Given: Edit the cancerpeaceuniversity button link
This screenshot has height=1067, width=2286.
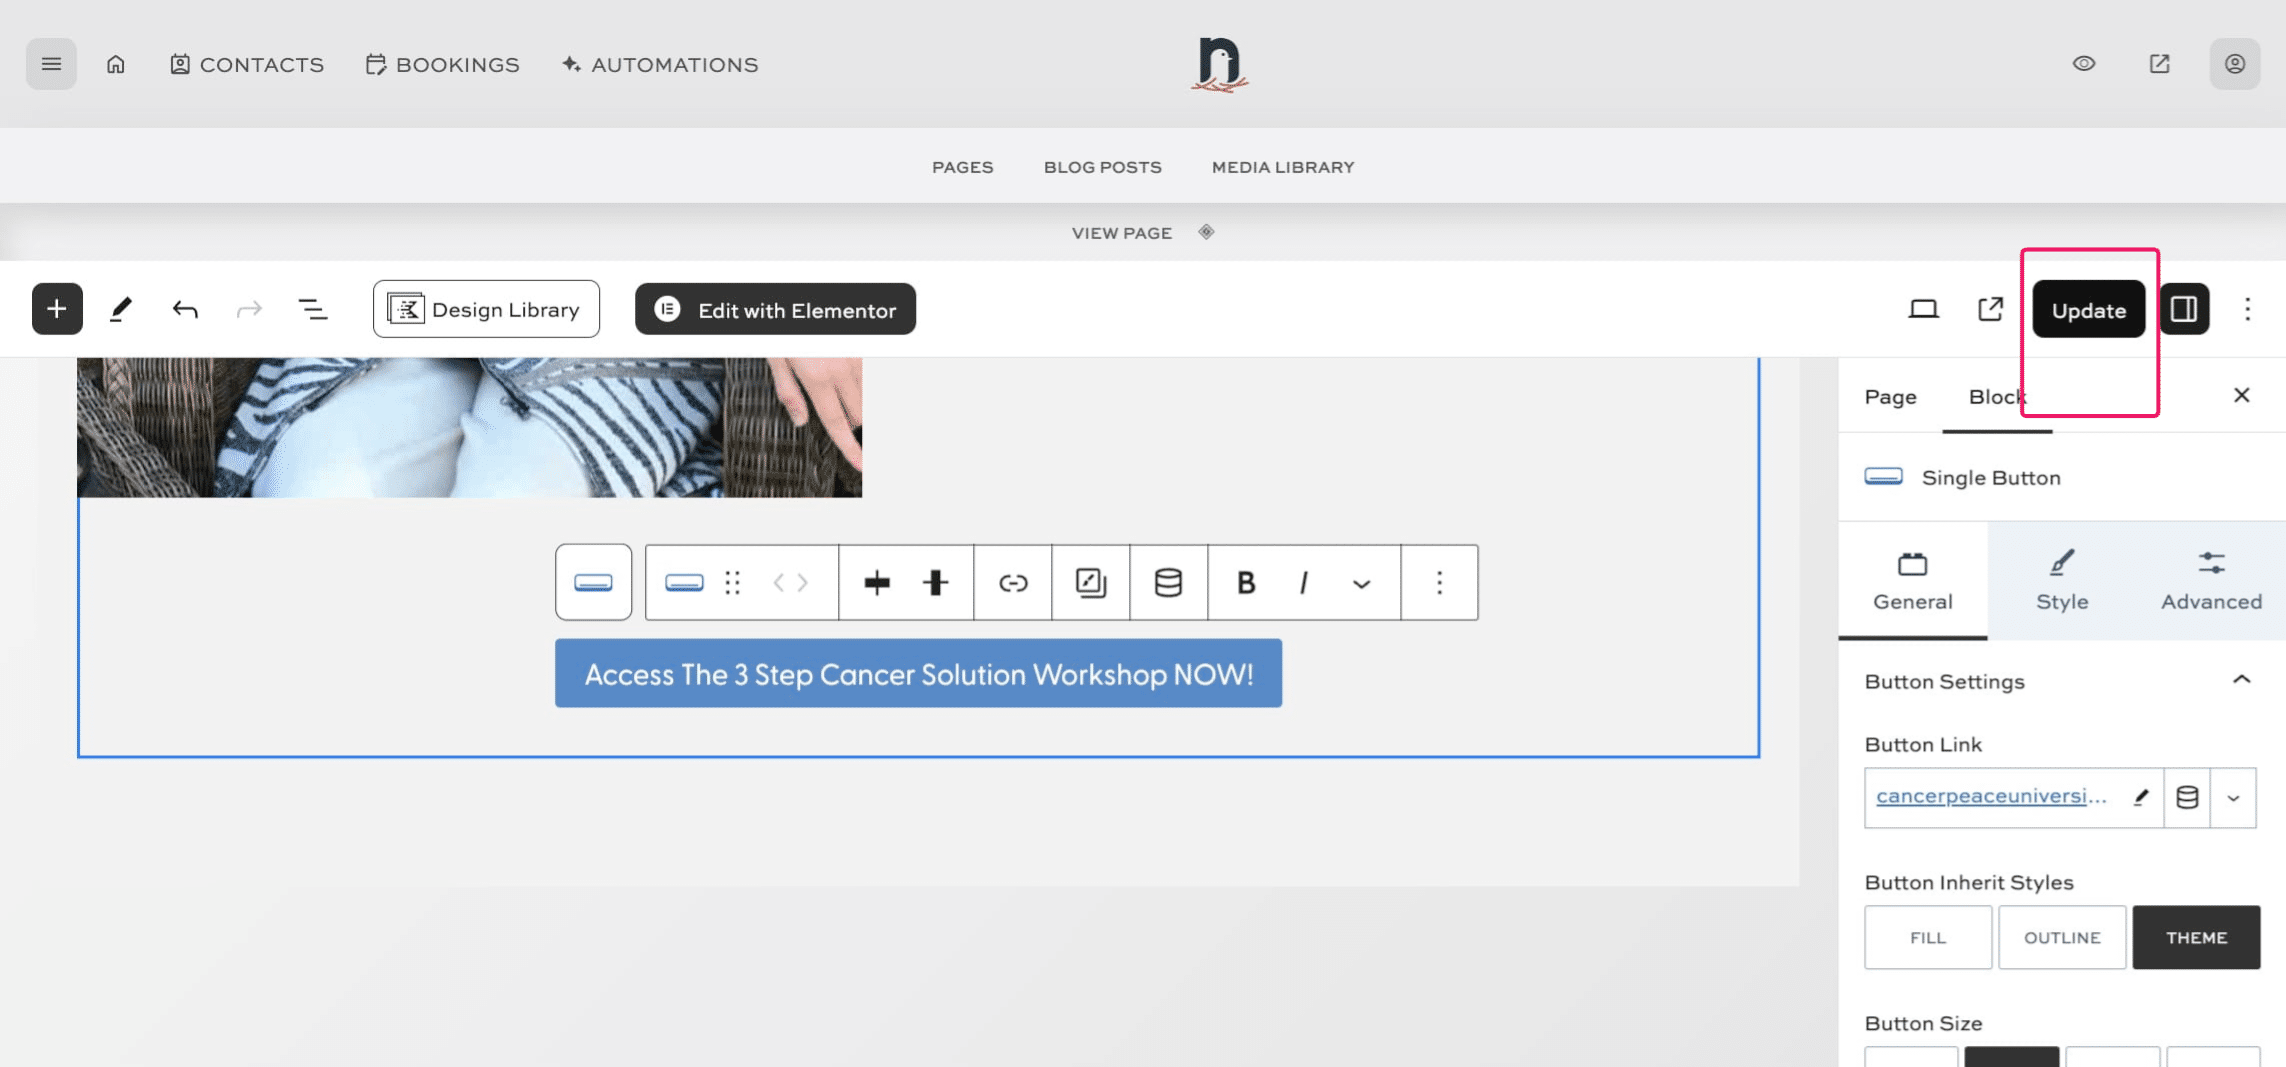Looking at the screenshot, I should (x=2142, y=797).
